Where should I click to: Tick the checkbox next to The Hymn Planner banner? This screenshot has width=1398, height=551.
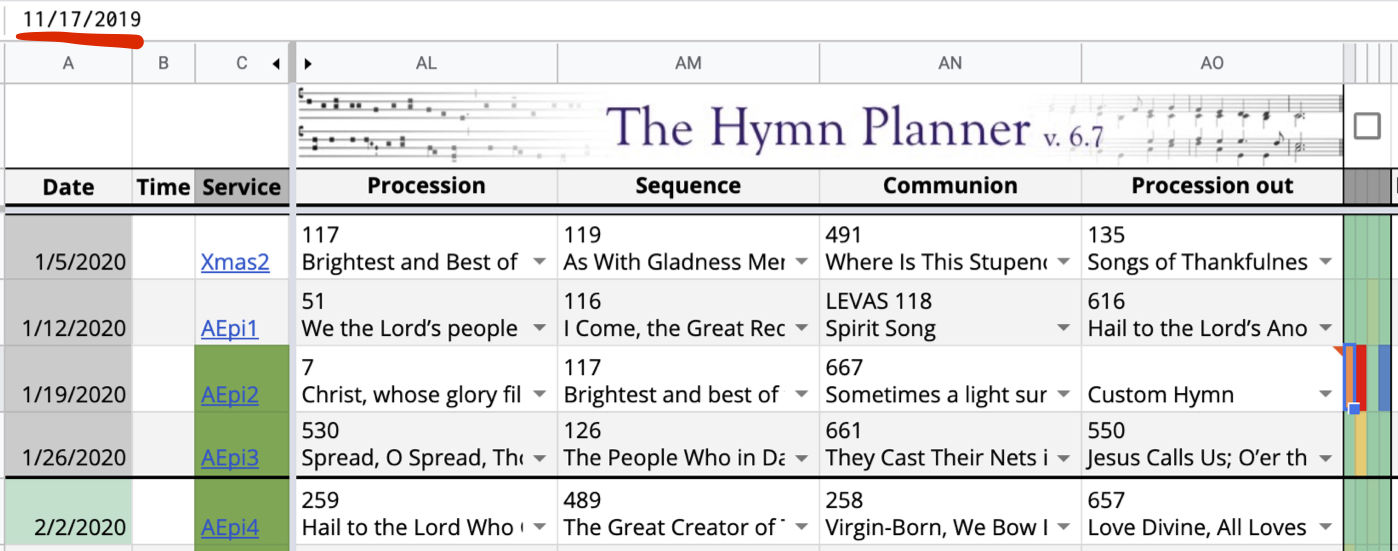tap(1367, 126)
